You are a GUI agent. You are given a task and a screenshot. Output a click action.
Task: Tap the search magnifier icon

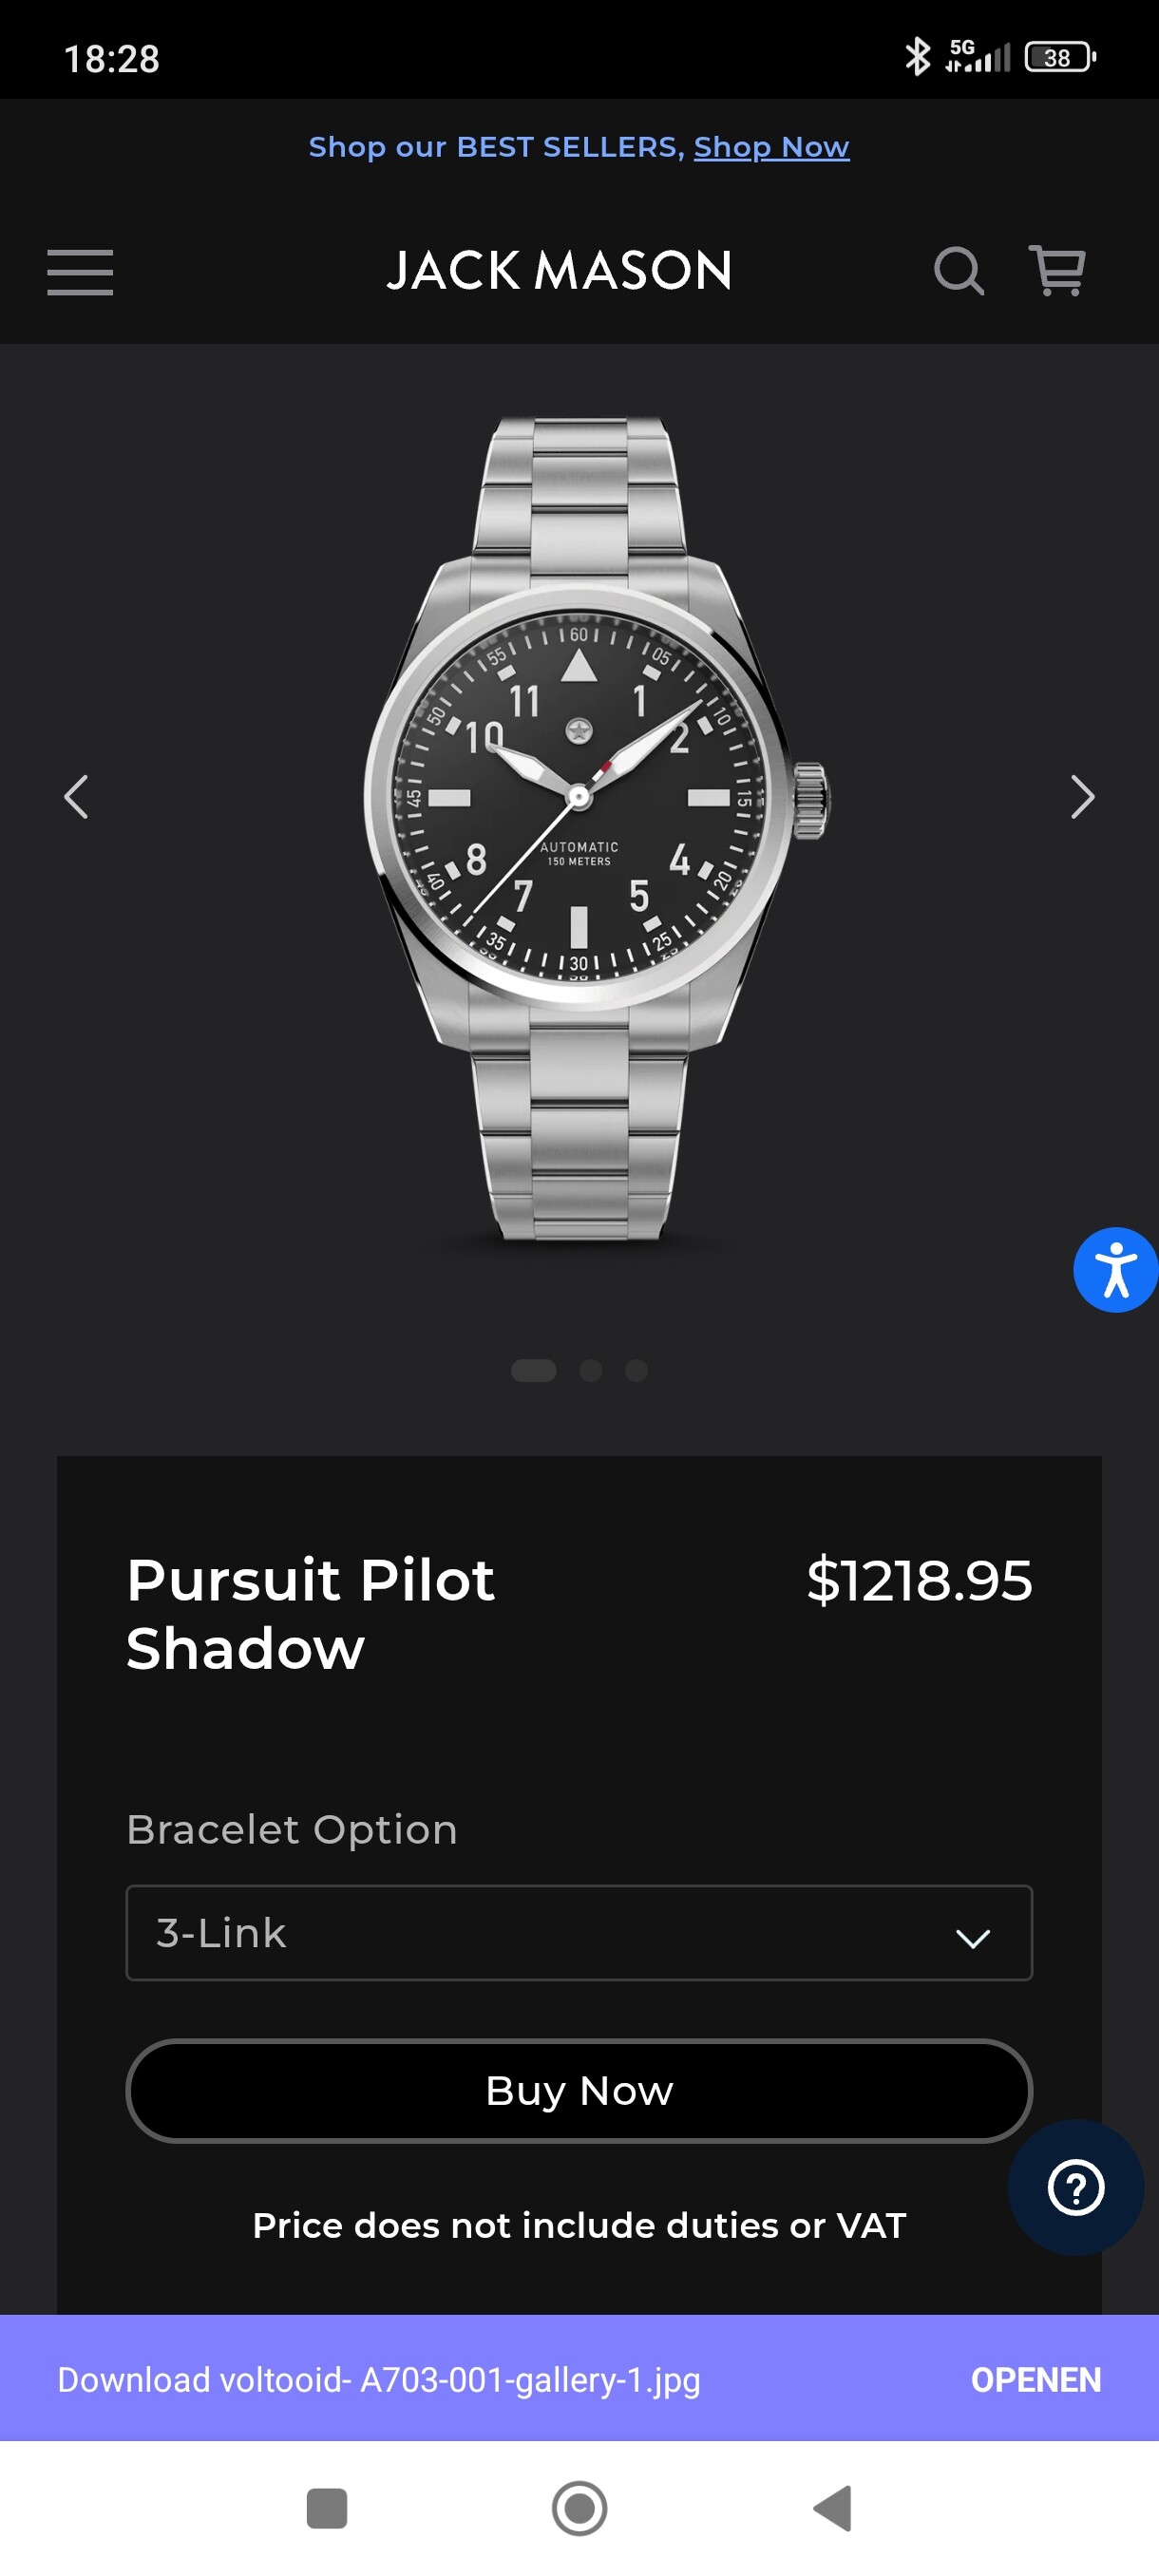click(958, 272)
